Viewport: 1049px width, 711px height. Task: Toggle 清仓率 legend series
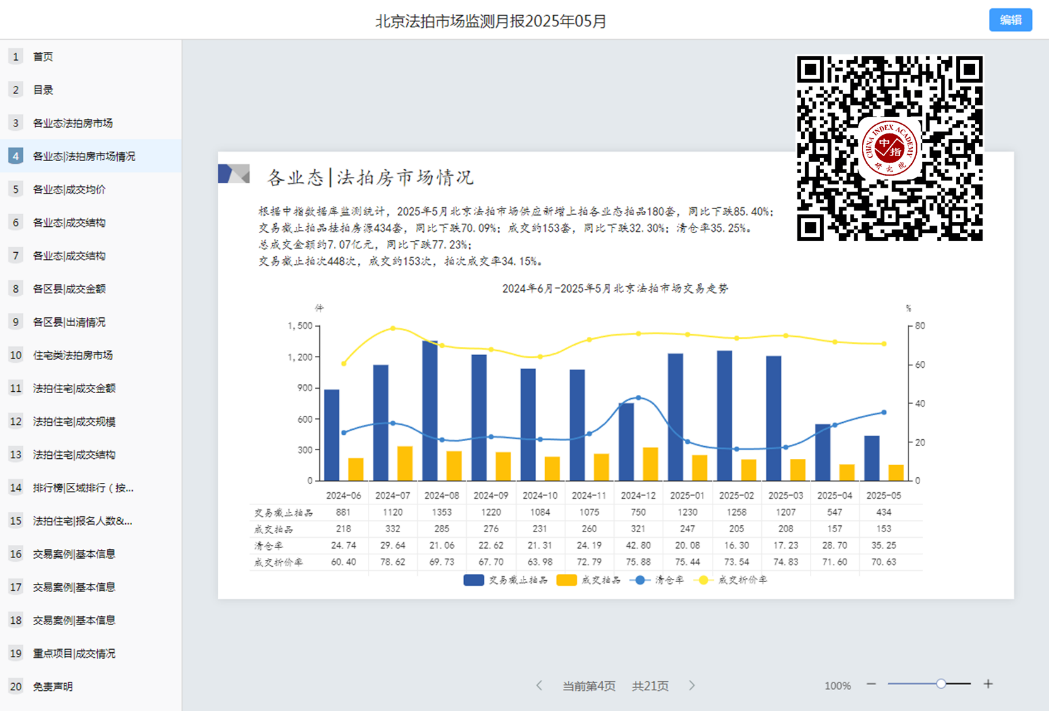[657, 580]
